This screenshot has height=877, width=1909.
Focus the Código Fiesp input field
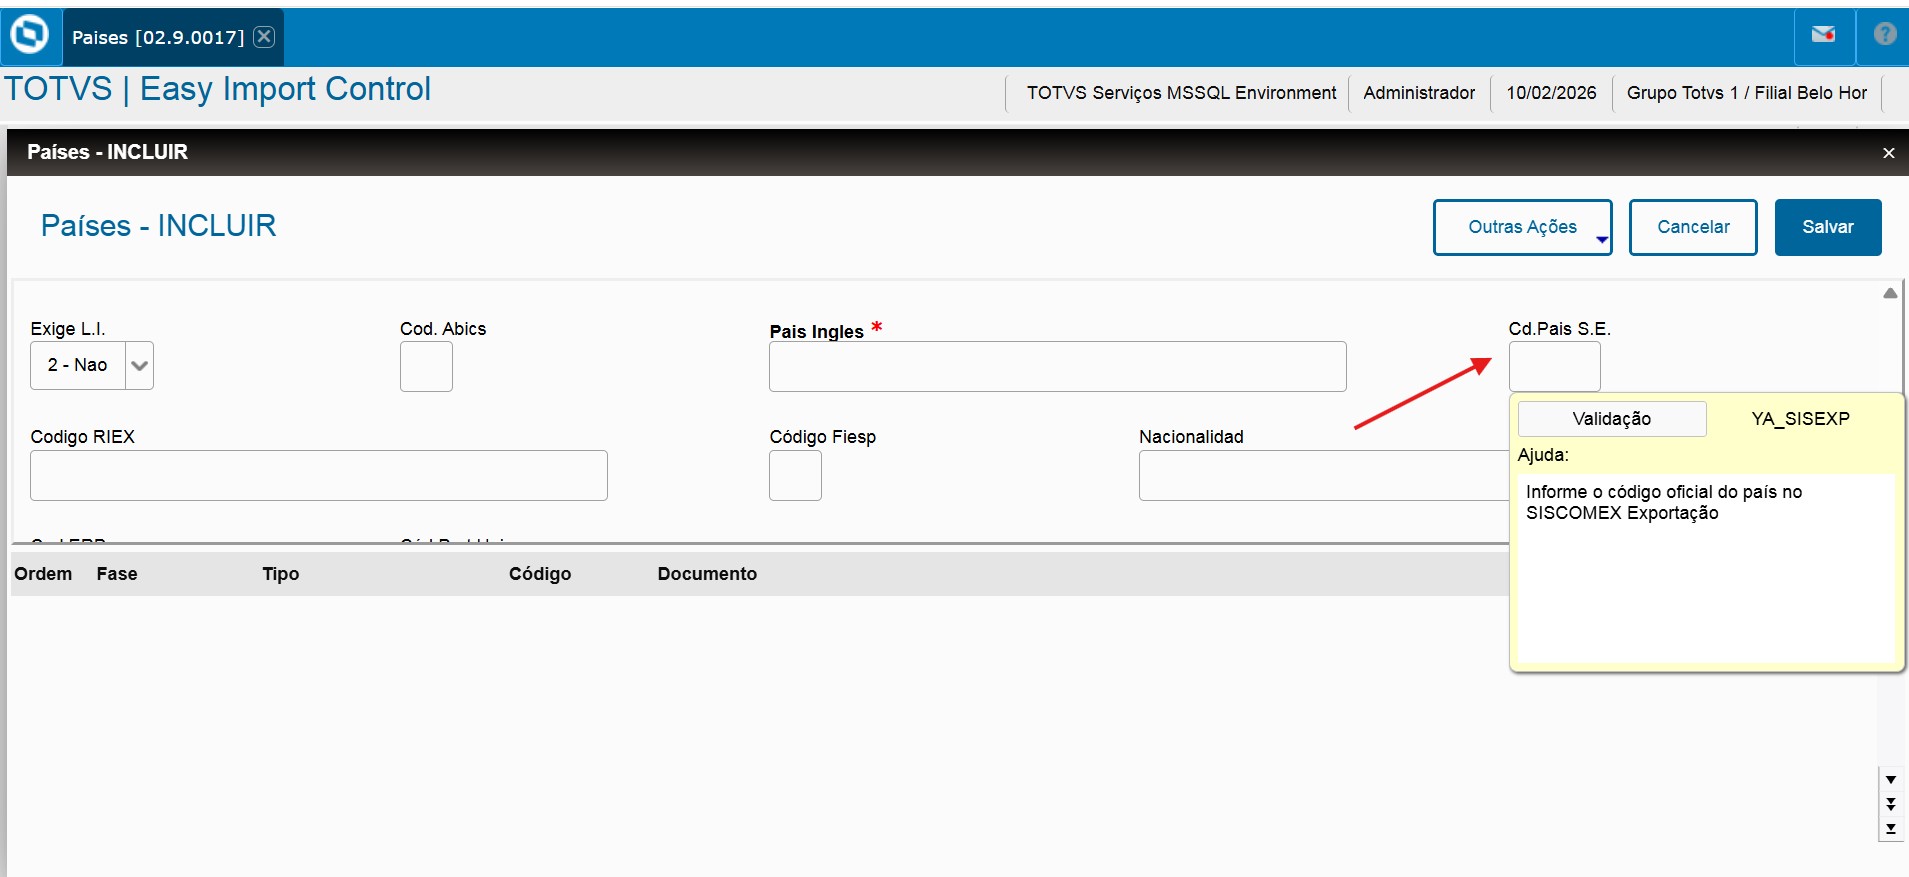click(x=795, y=475)
